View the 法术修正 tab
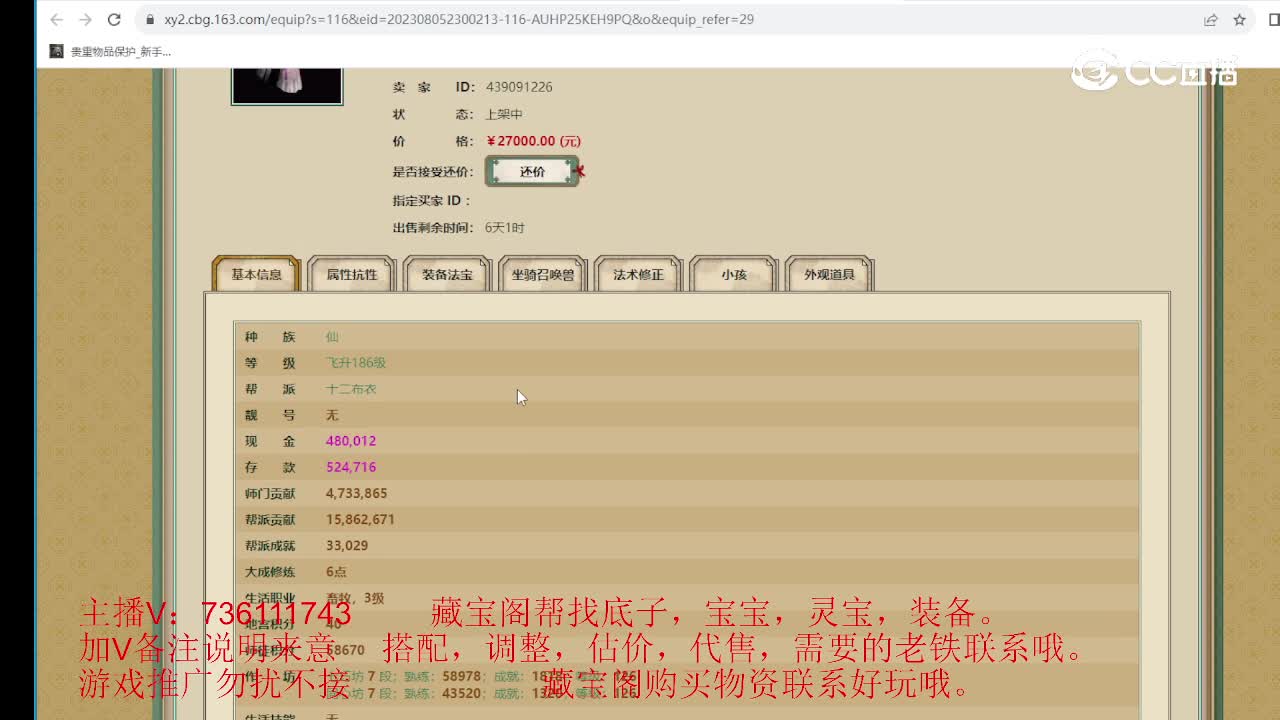 (x=637, y=273)
